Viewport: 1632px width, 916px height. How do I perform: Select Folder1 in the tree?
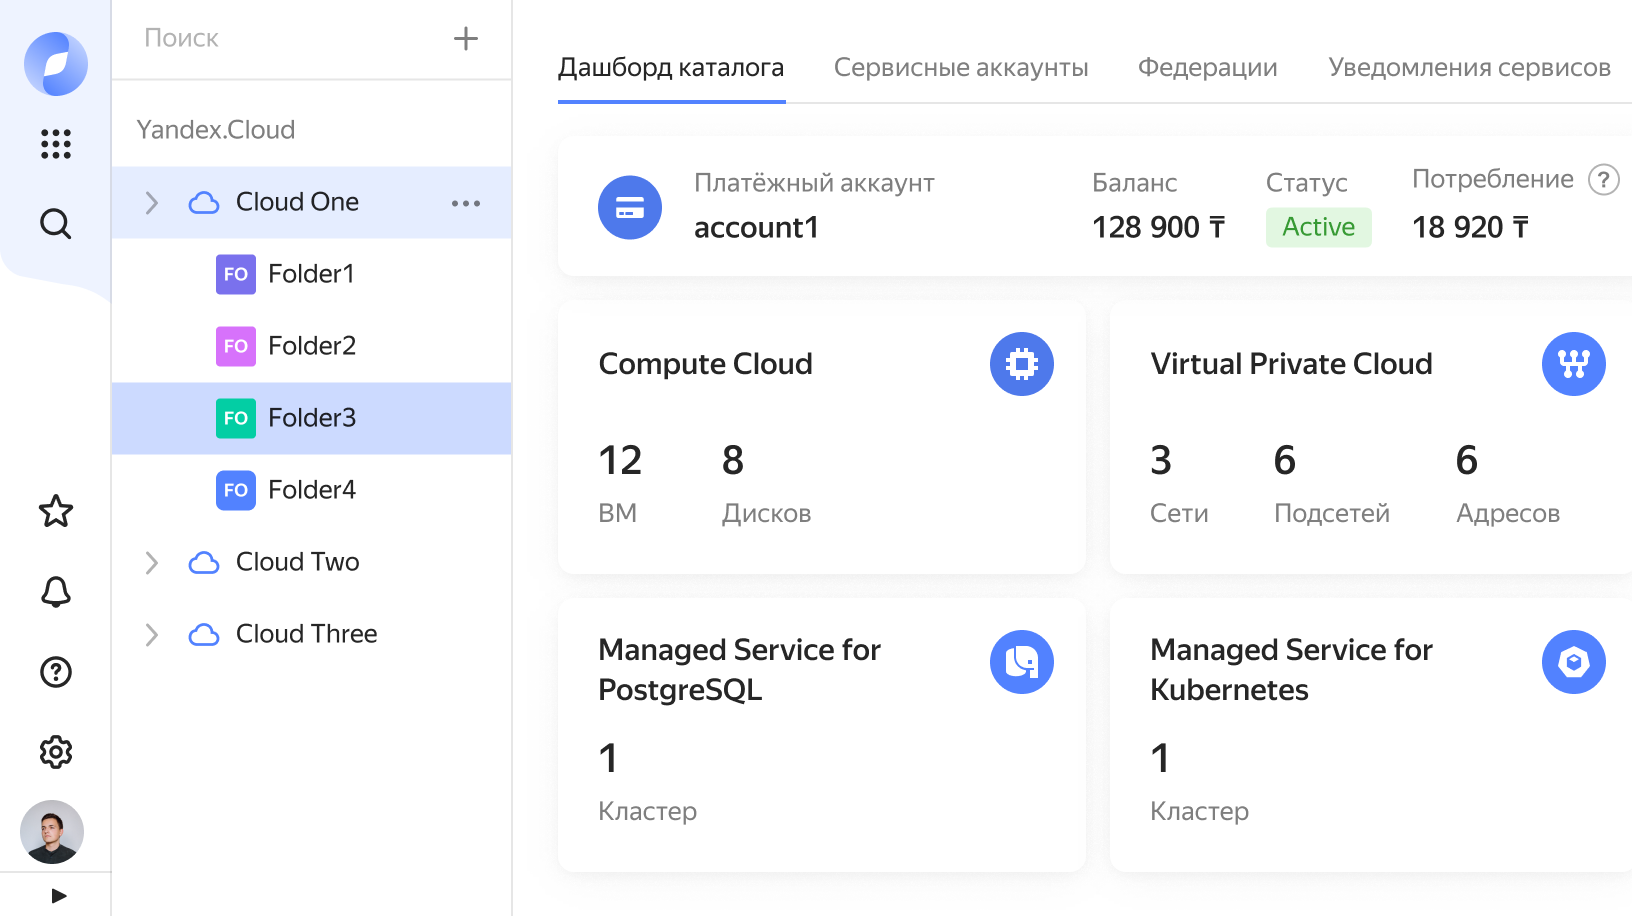pyautogui.click(x=310, y=274)
